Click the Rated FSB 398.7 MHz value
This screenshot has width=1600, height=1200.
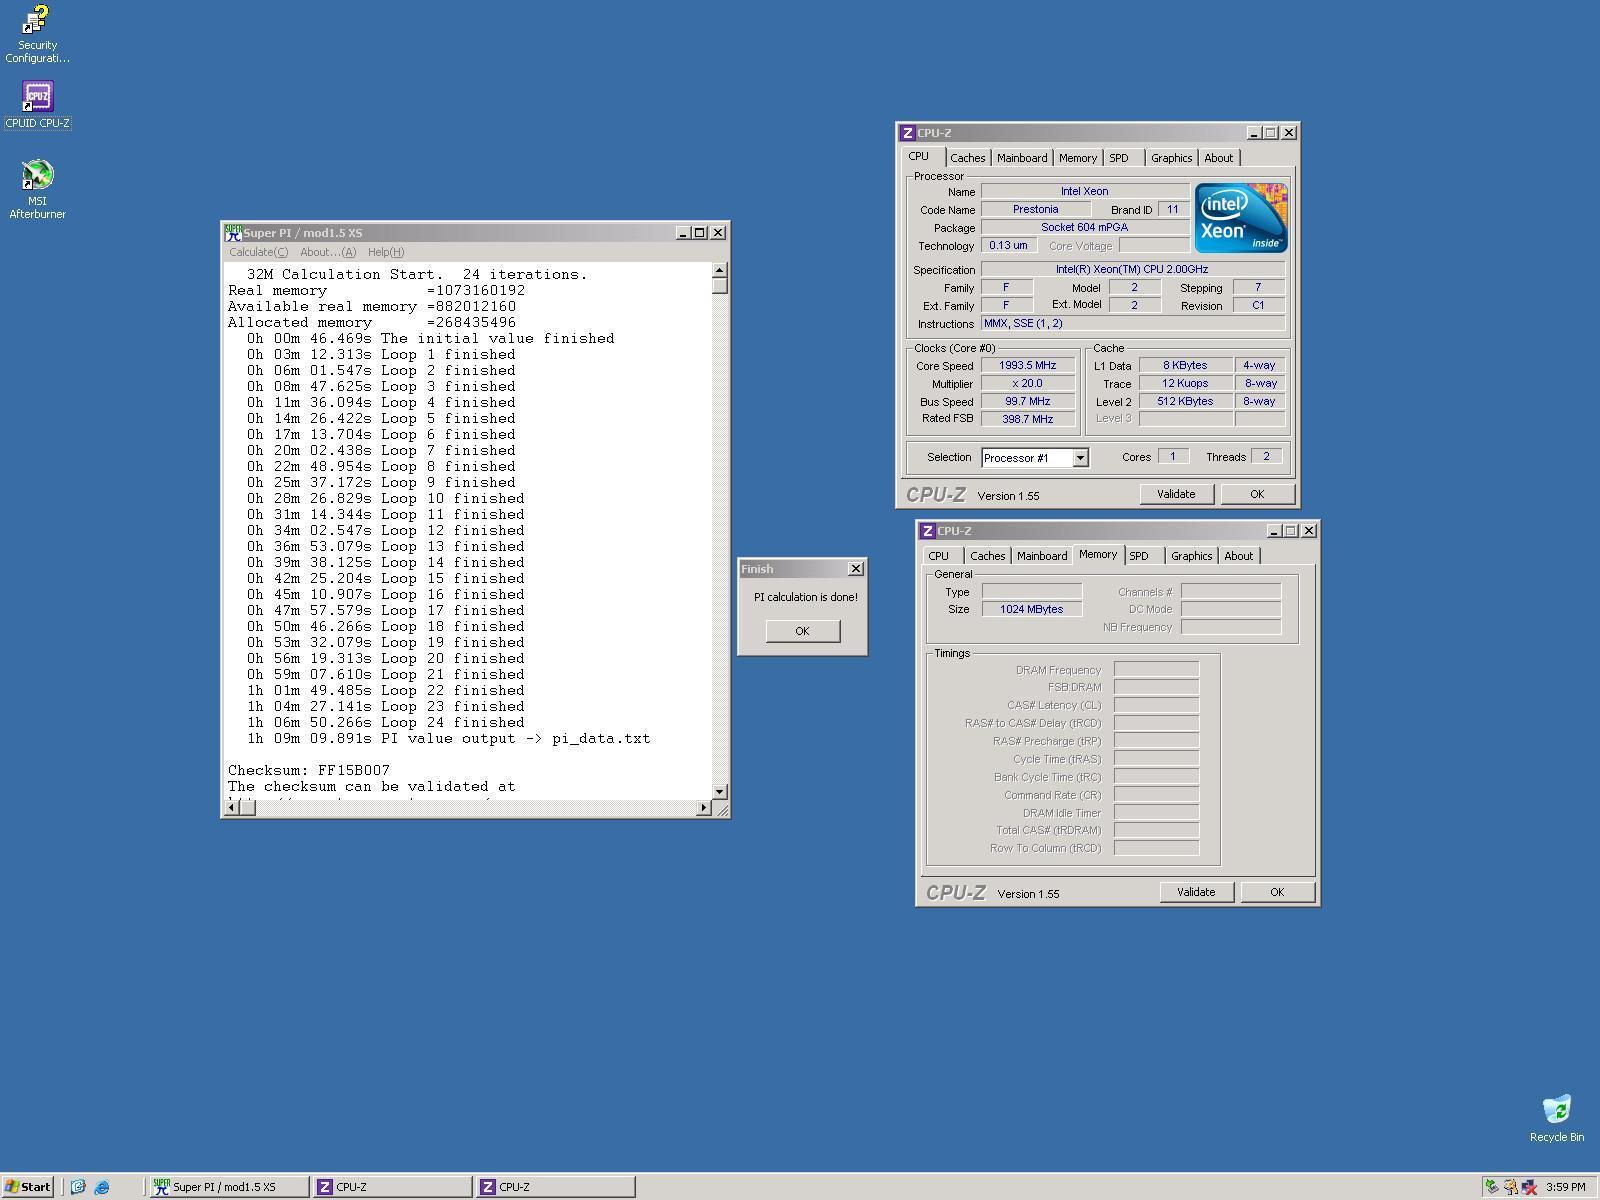click(x=1028, y=419)
